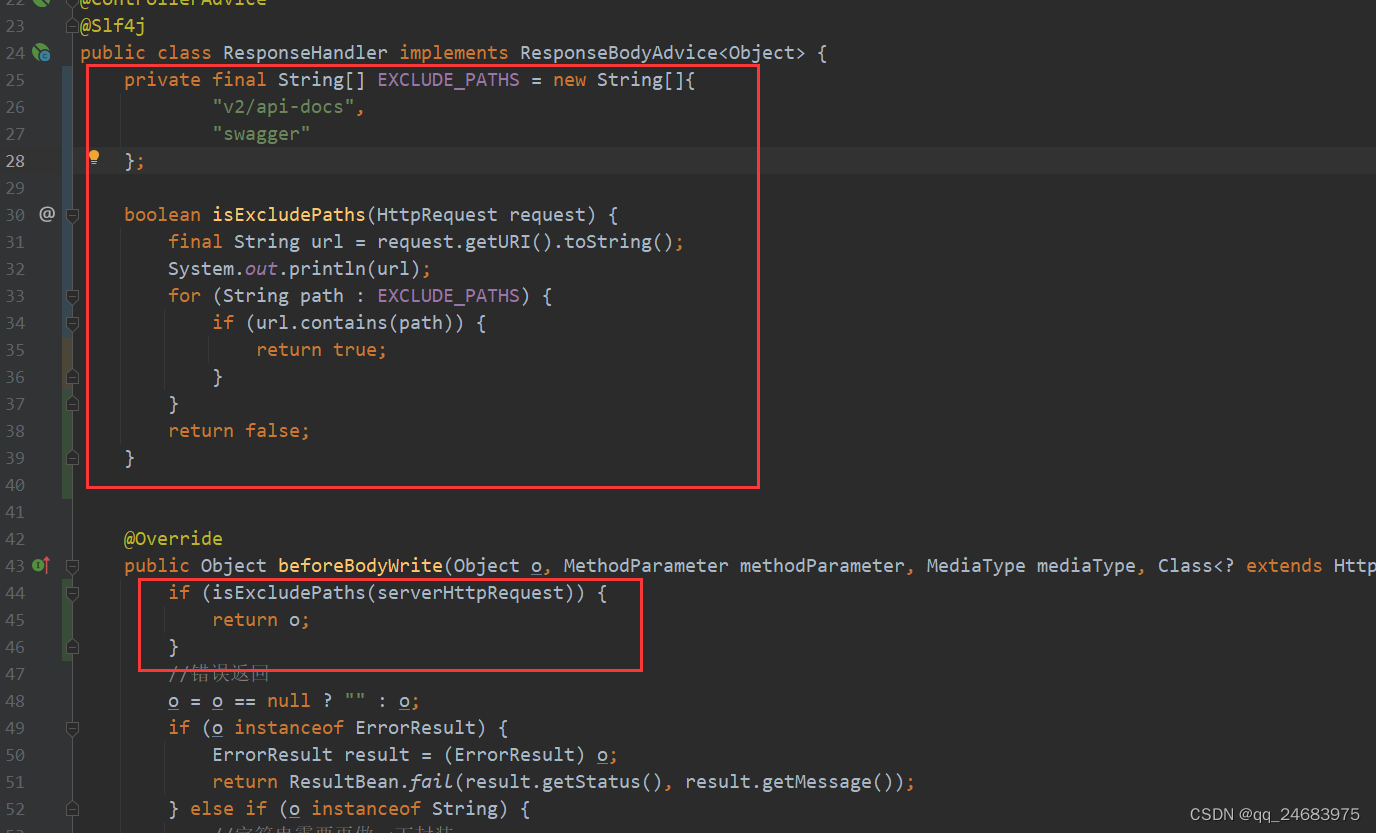Click beforeBodyWrite method name
The width and height of the screenshot is (1376, 833).
(360, 566)
